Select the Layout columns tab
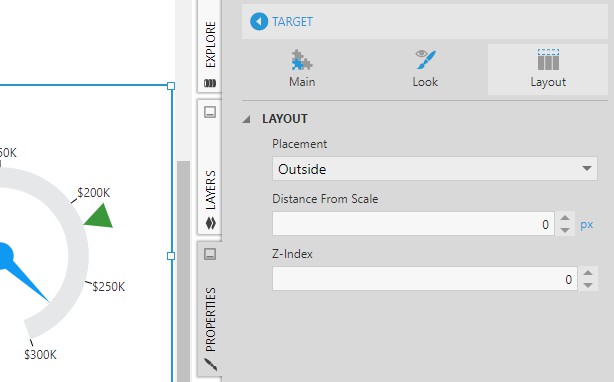 click(x=548, y=69)
